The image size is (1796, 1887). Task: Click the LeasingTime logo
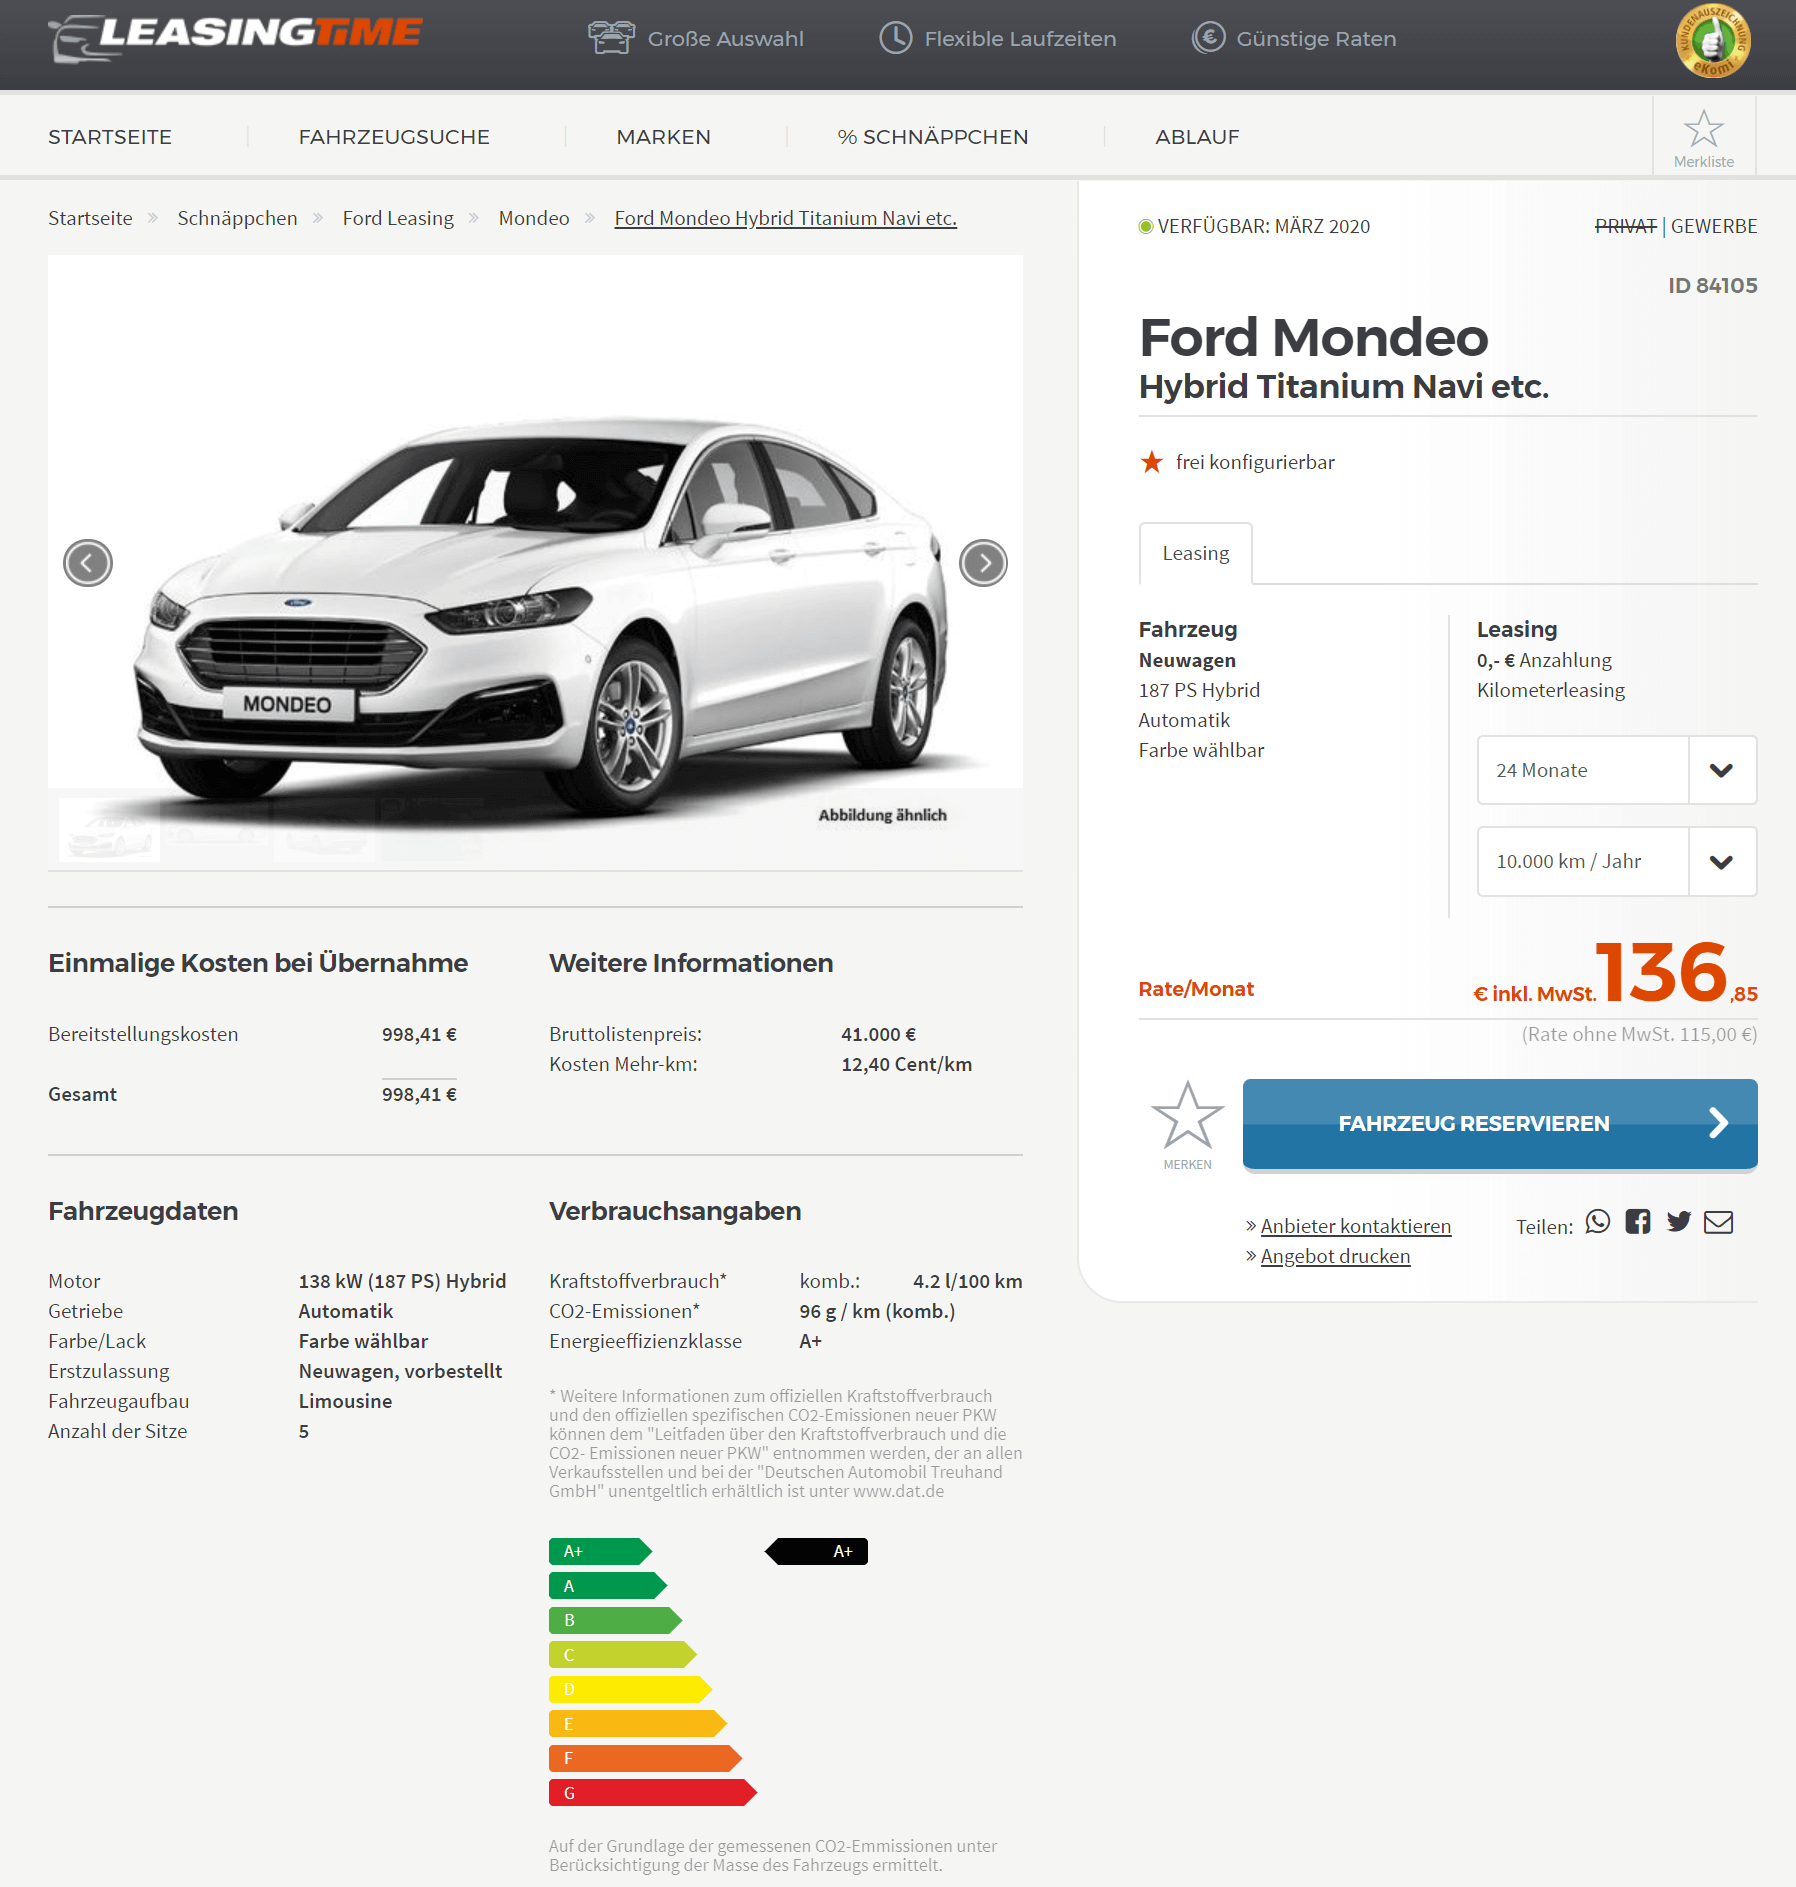tap(235, 38)
